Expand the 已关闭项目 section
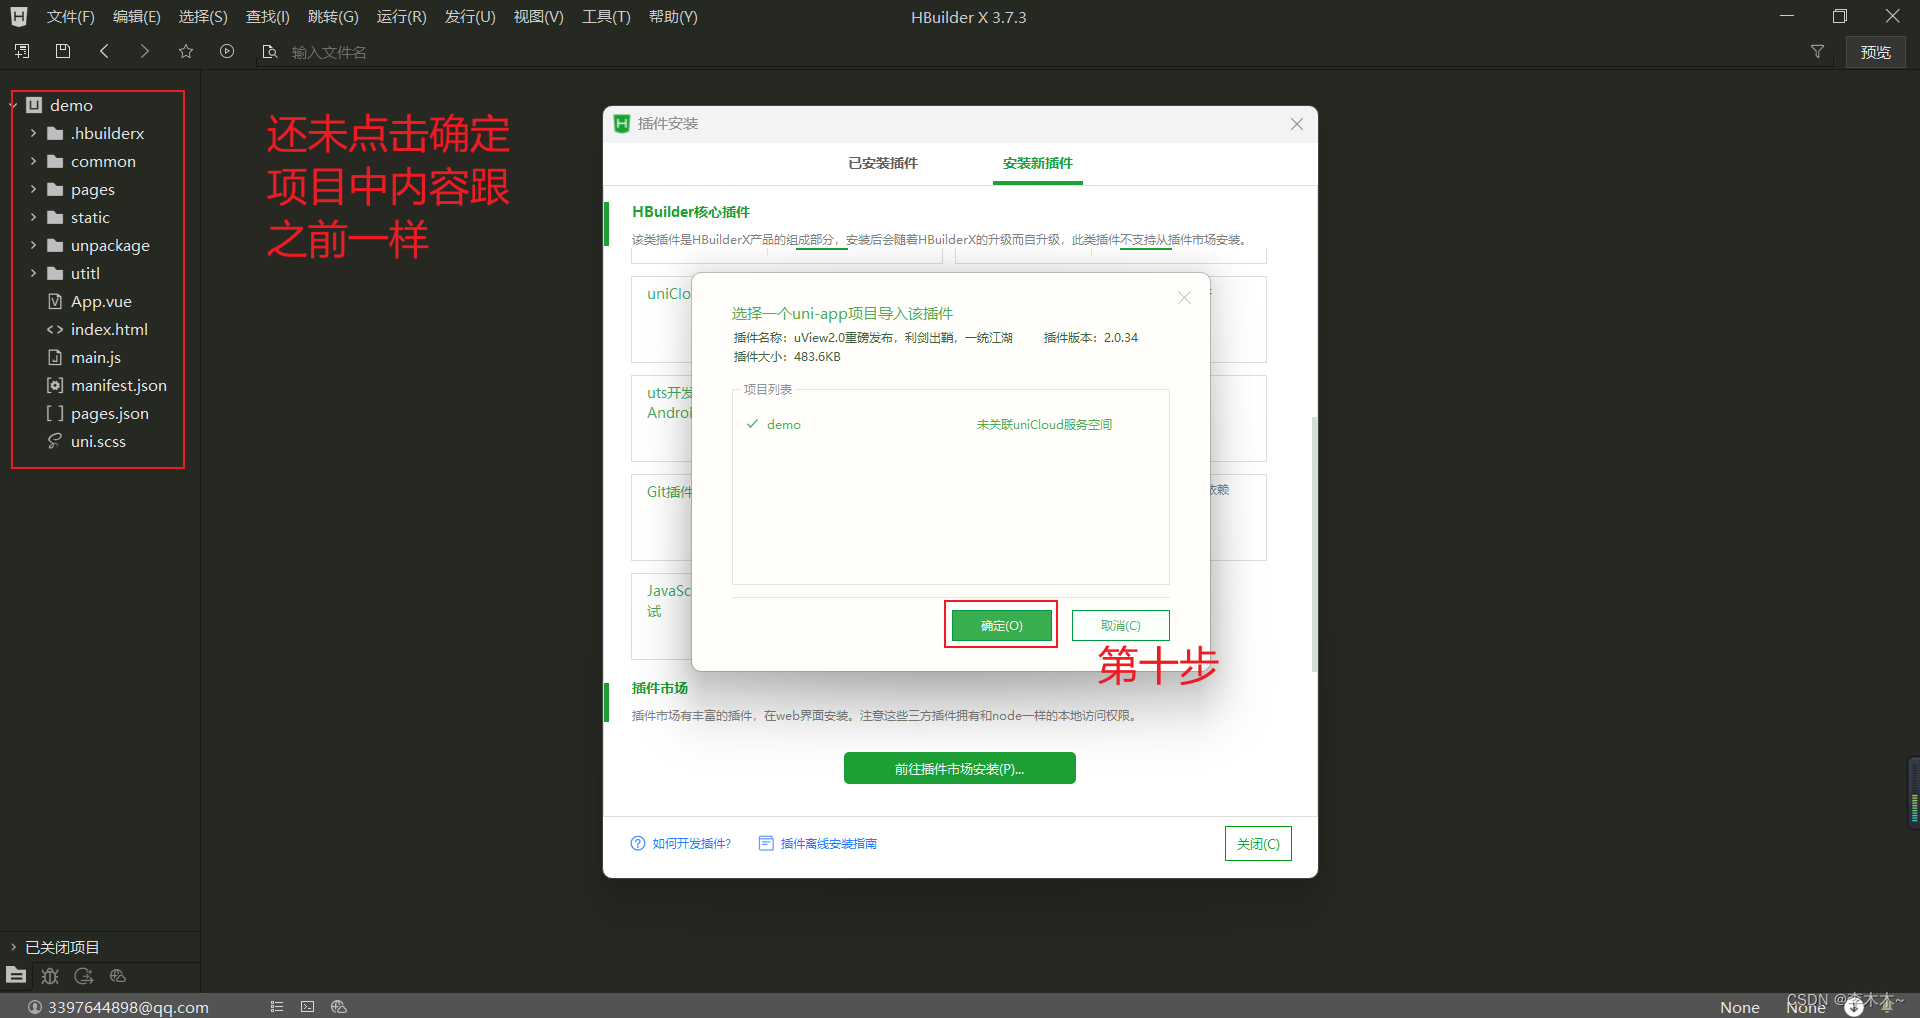The image size is (1920, 1018). coord(14,947)
